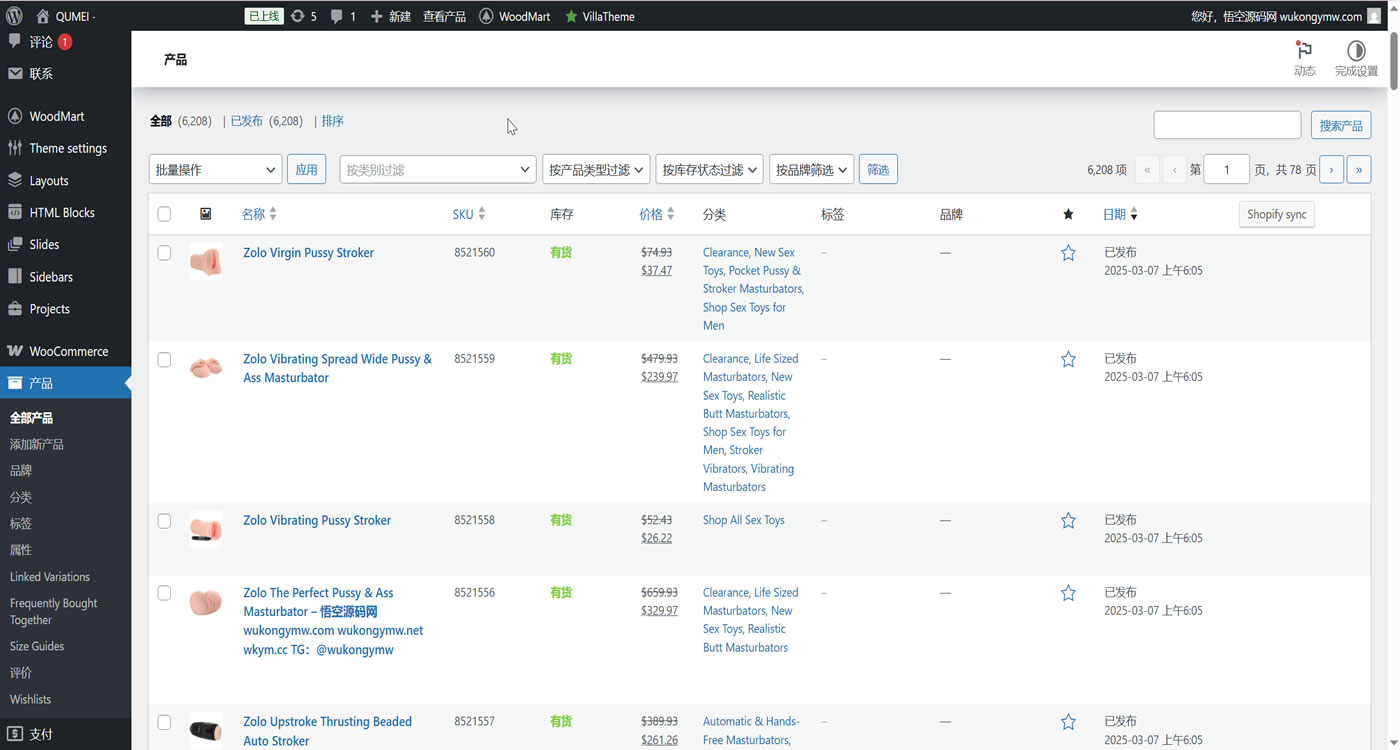Image resolution: width=1400 pixels, height=750 pixels.
Task: Open 添加新产品 submenu link
Action: click(37, 444)
